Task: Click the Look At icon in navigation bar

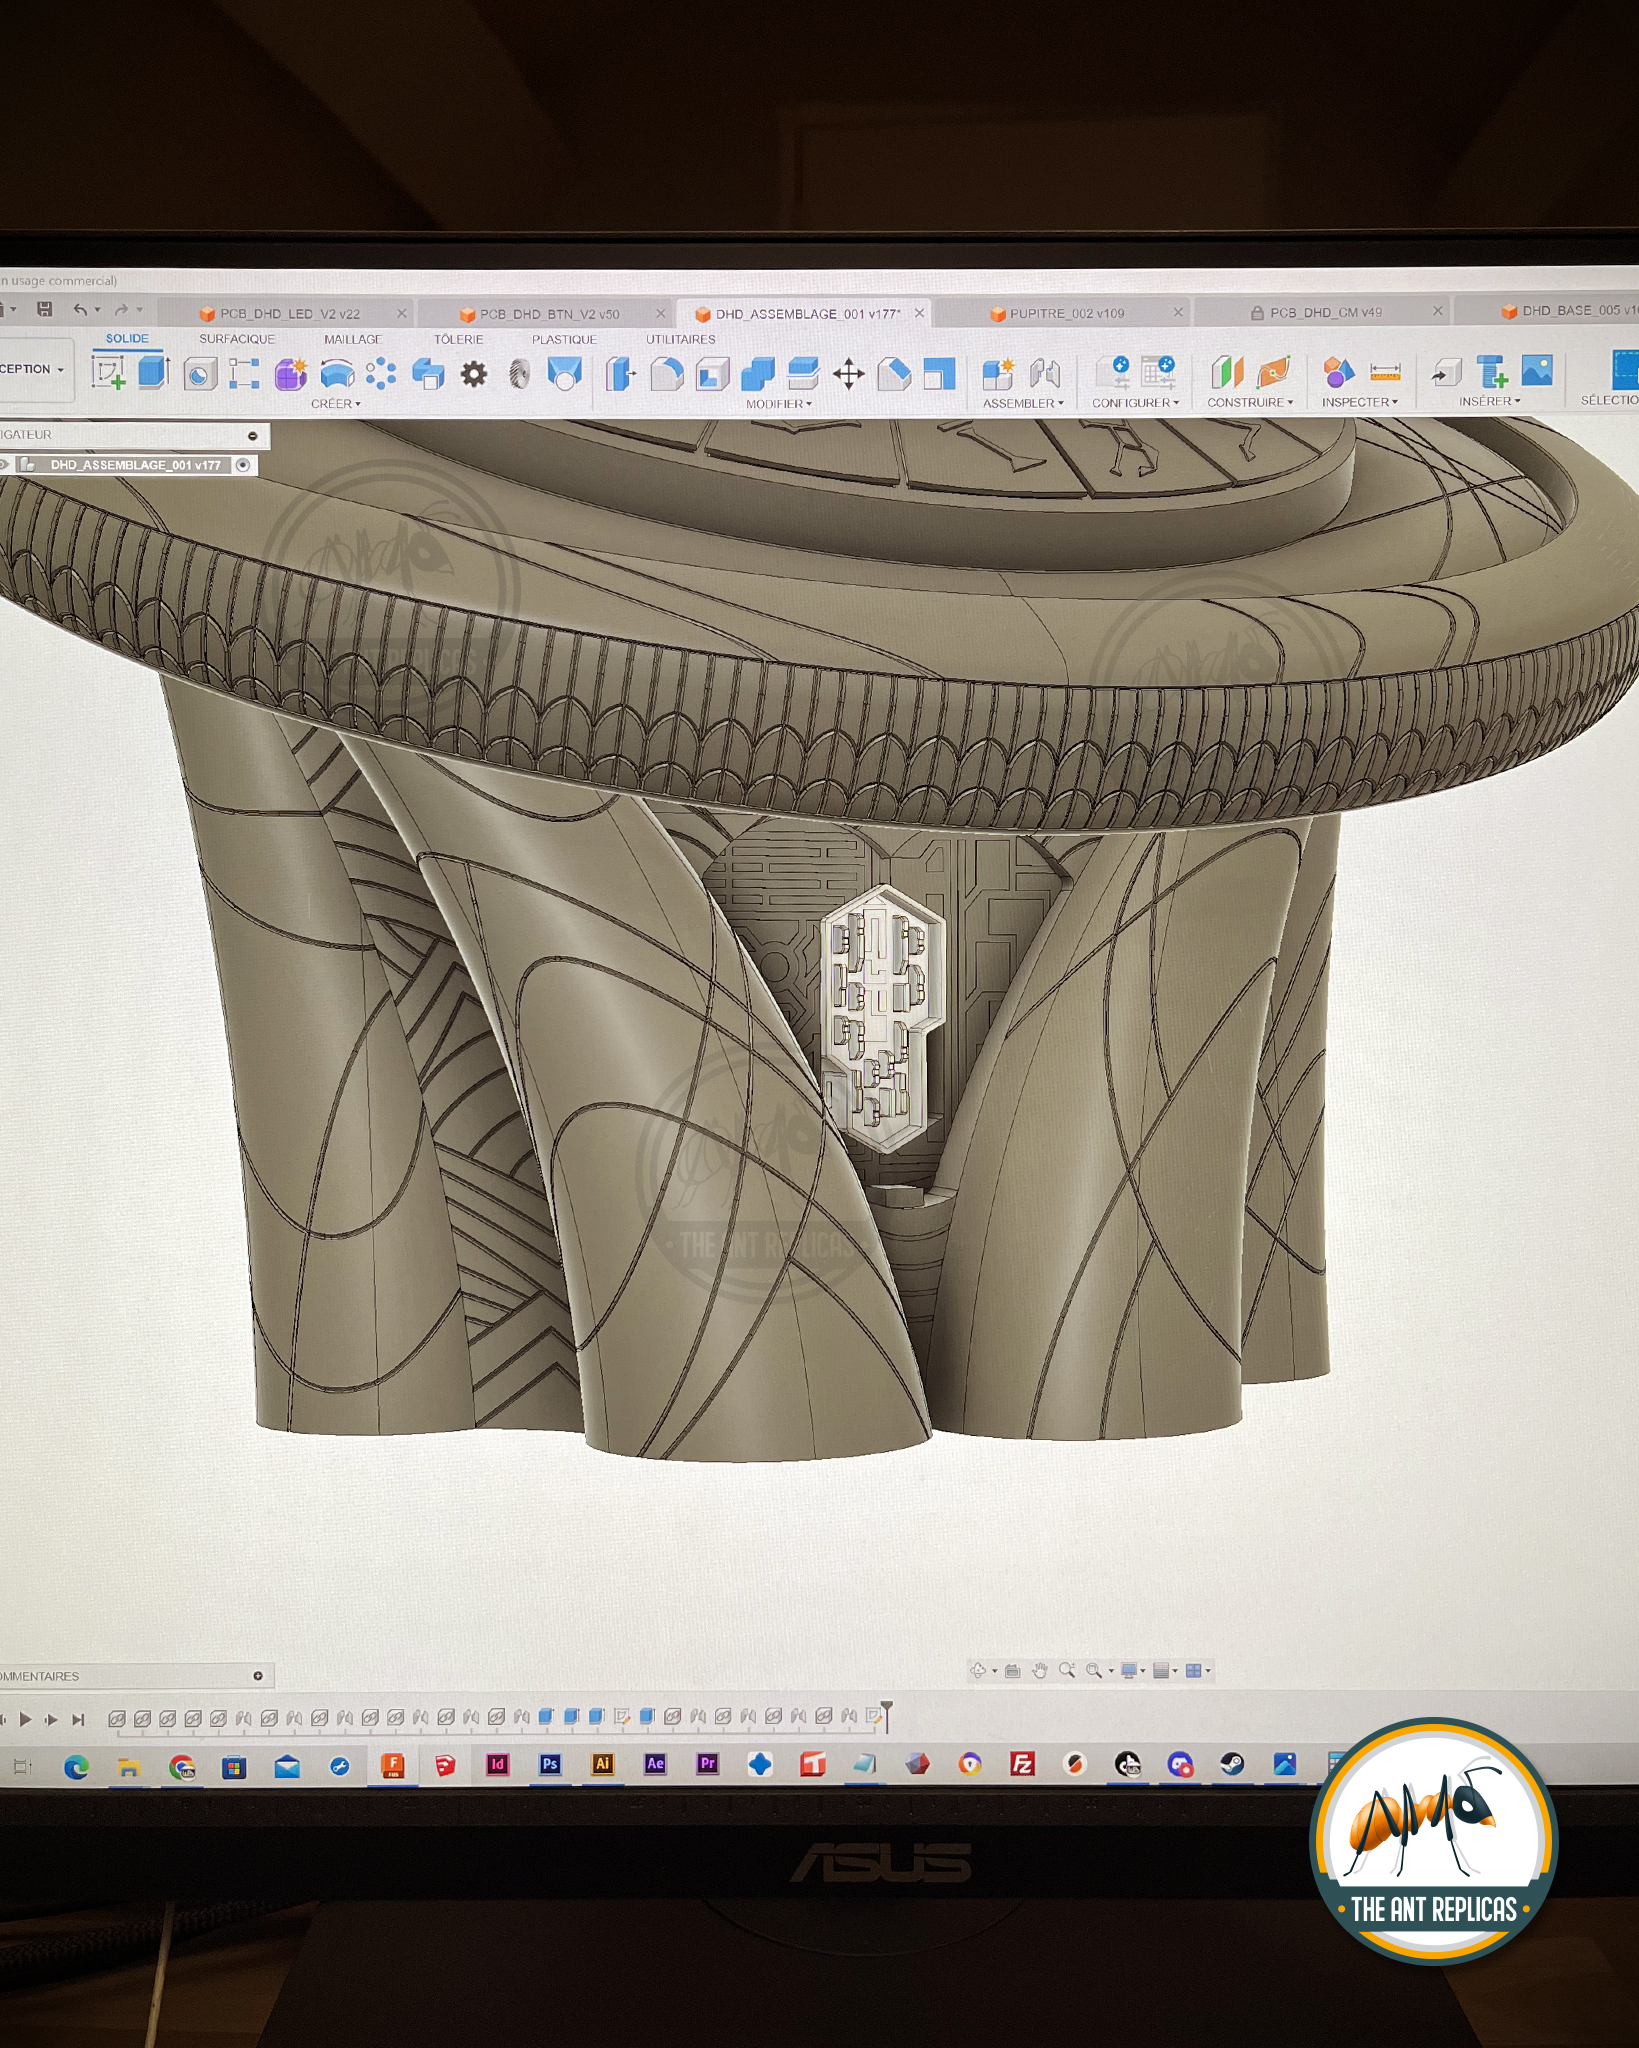Action: [x=1012, y=1670]
